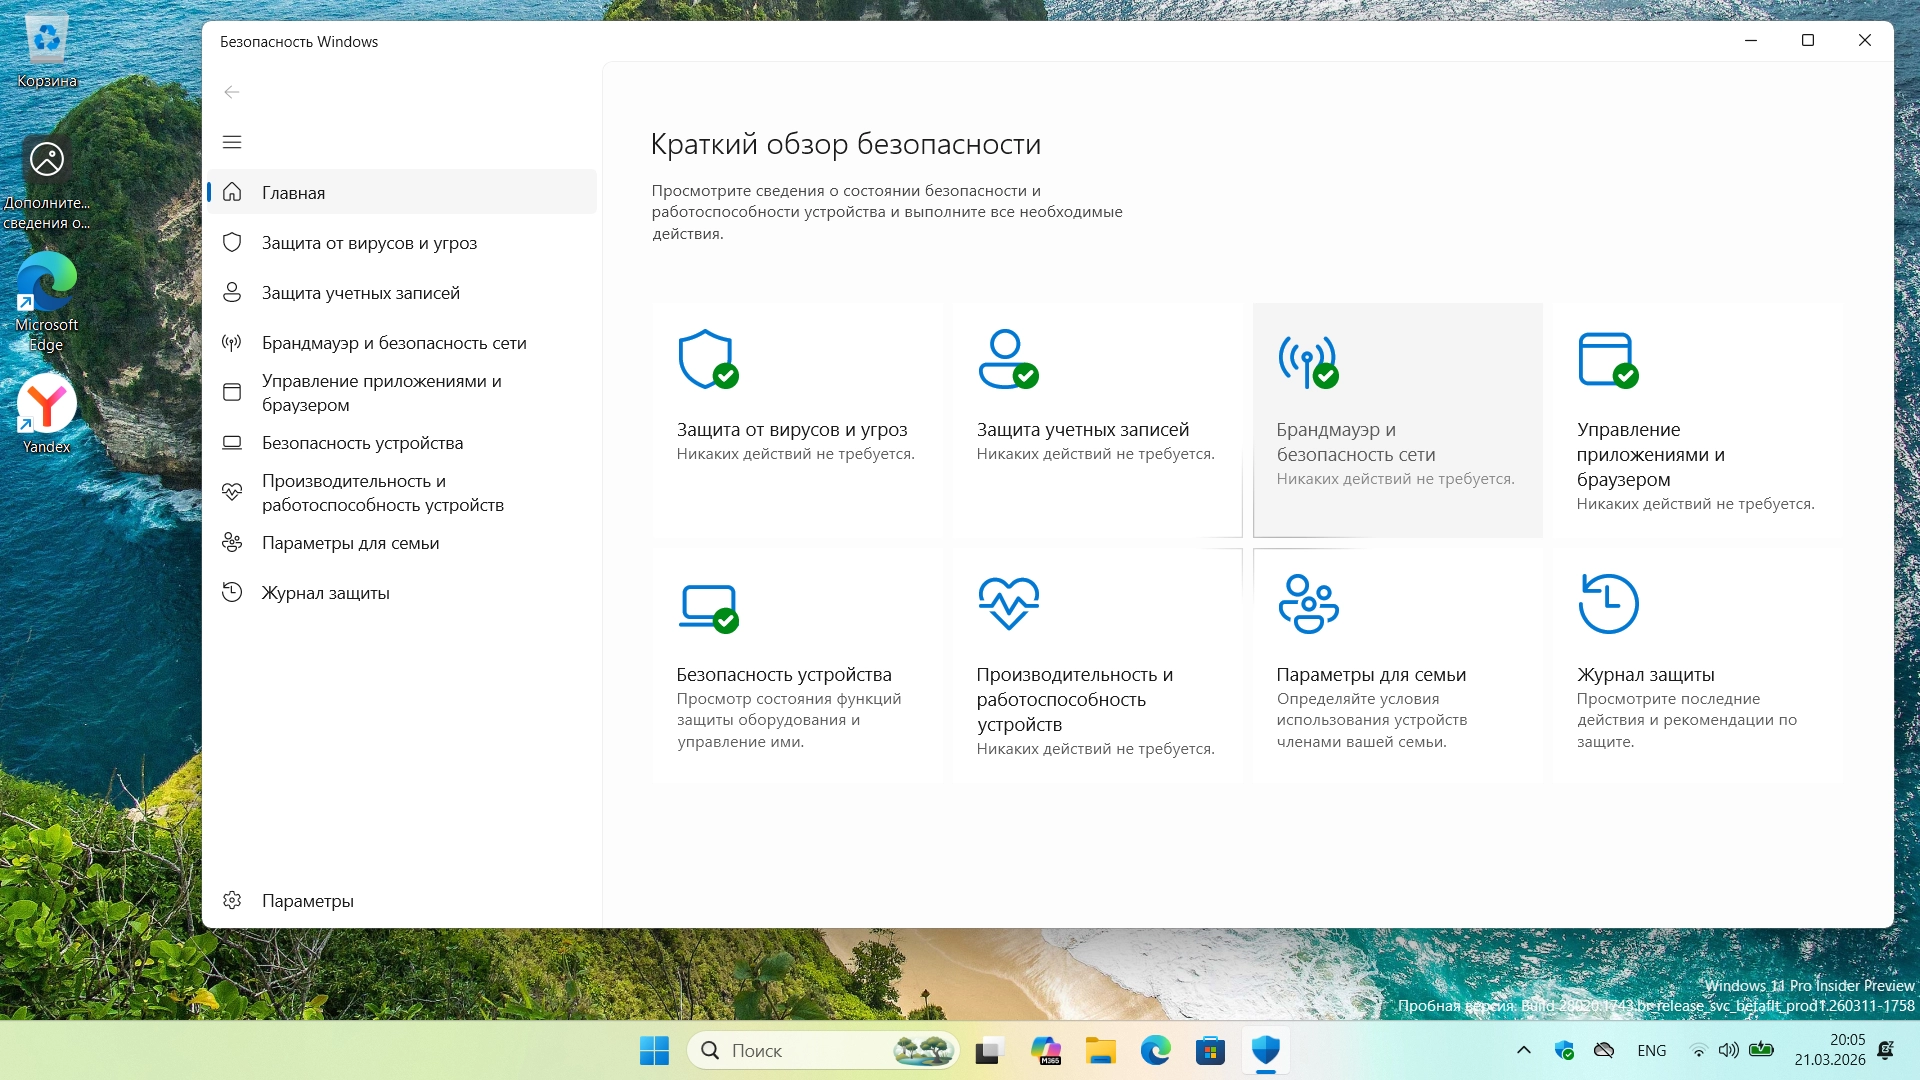This screenshot has height=1080, width=1920.
Task: Open 'Параметры для семьи' in the sidebar
Action: [x=350, y=543]
